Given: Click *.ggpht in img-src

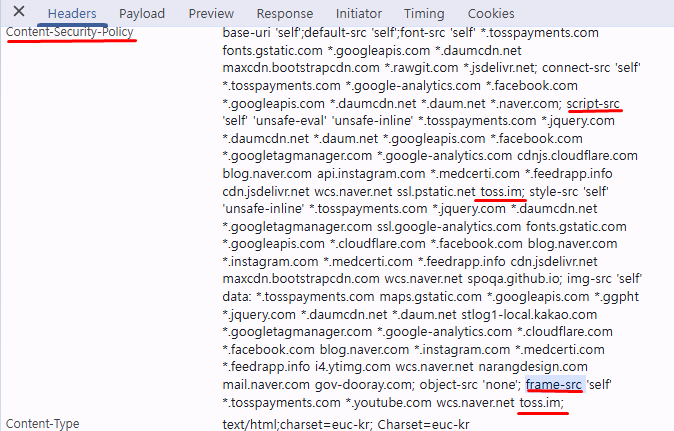Looking at the screenshot, I should (x=616, y=297).
